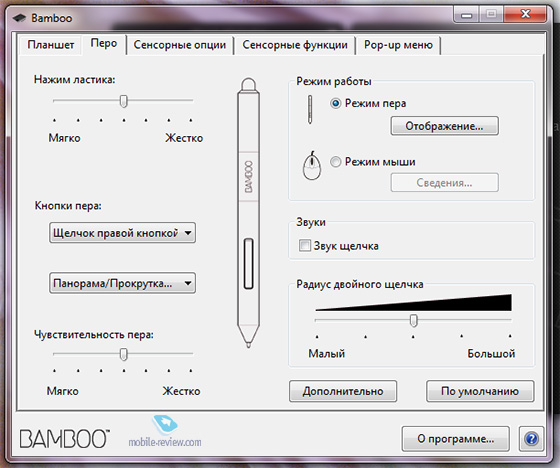
Task: Click the По умолчанию button
Action: tap(480, 391)
